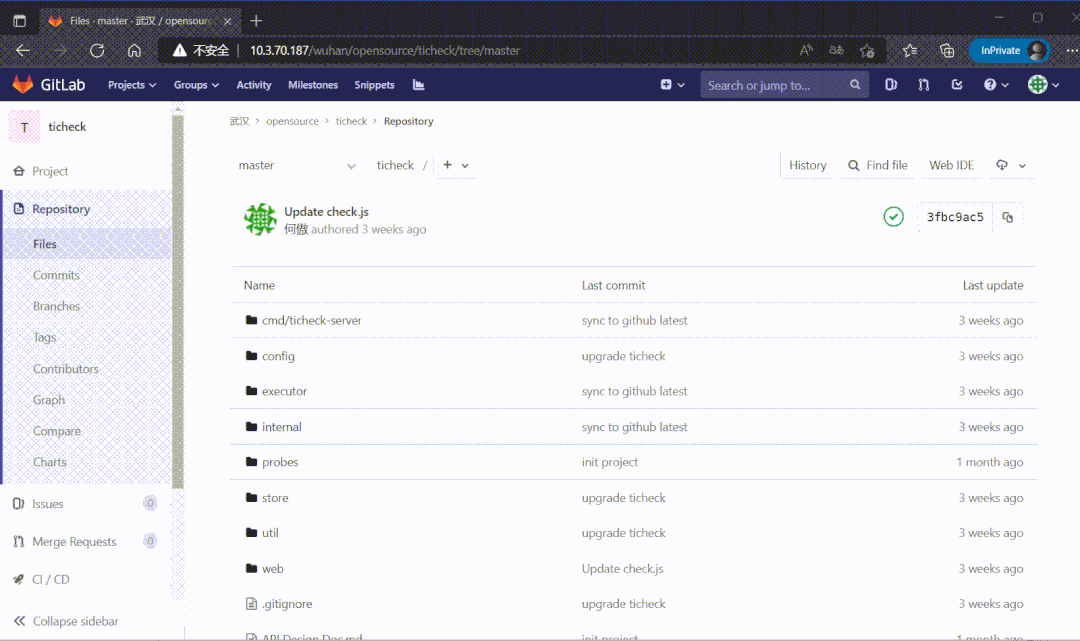
Task: Open the cmd/ticheck-server folder
Action: pos(311,321)
